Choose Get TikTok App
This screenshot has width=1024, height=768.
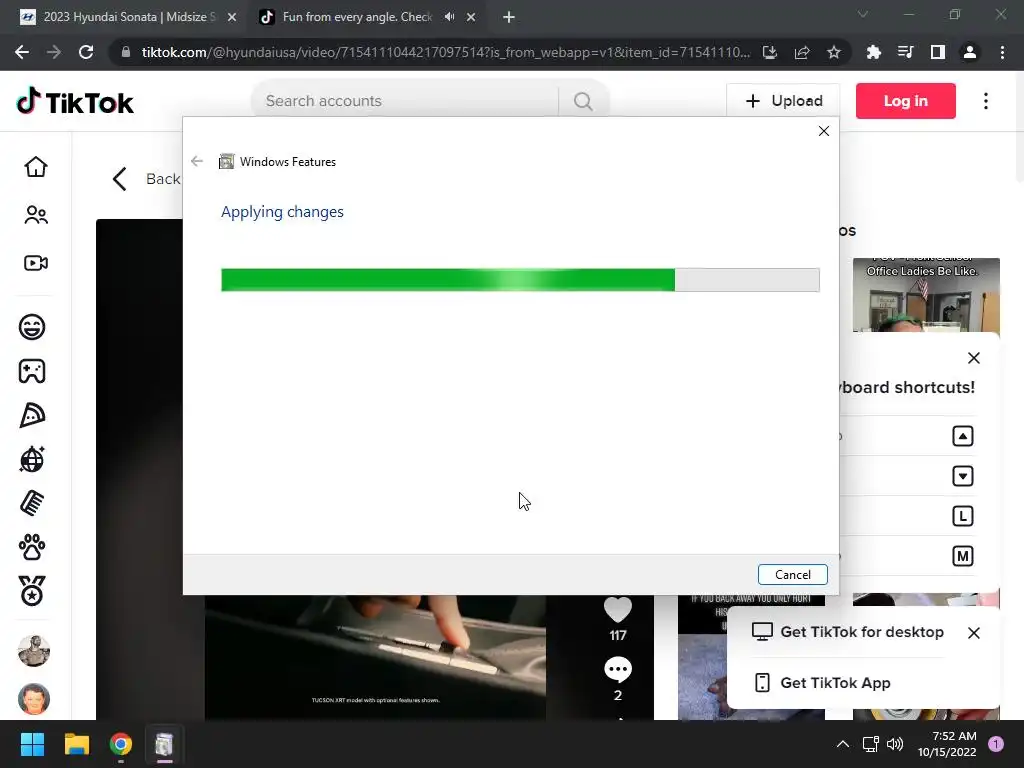pyautogui.click(x=822, y=682)
